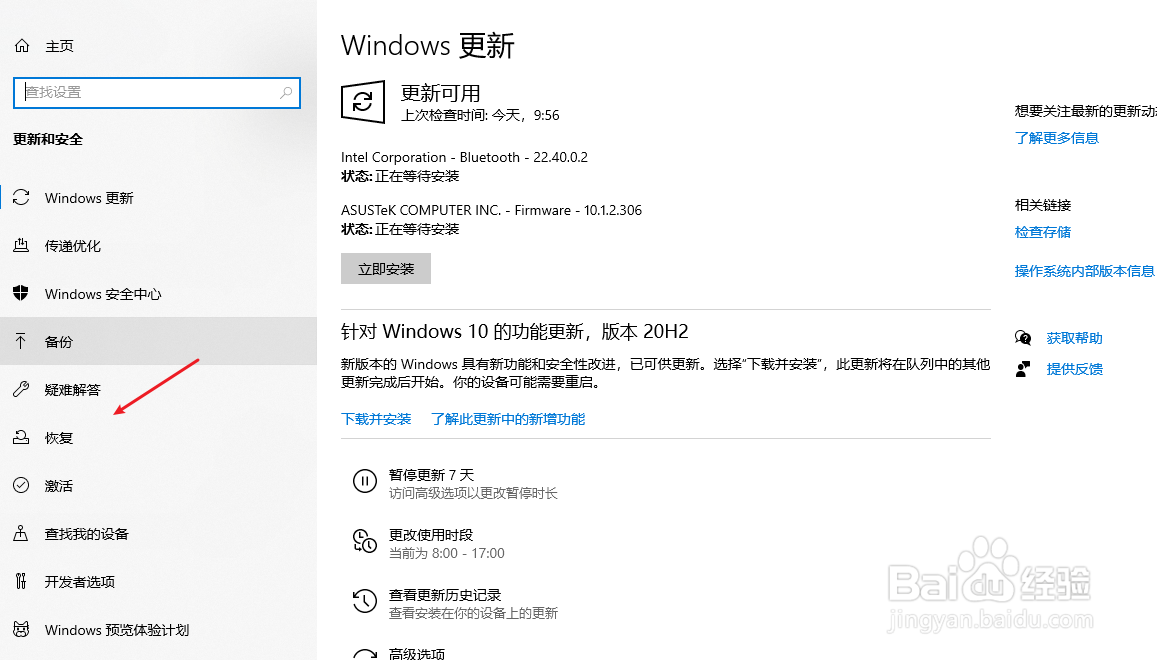Open 更改使用时段 option

pyautogui.click(x=431, y=534)
